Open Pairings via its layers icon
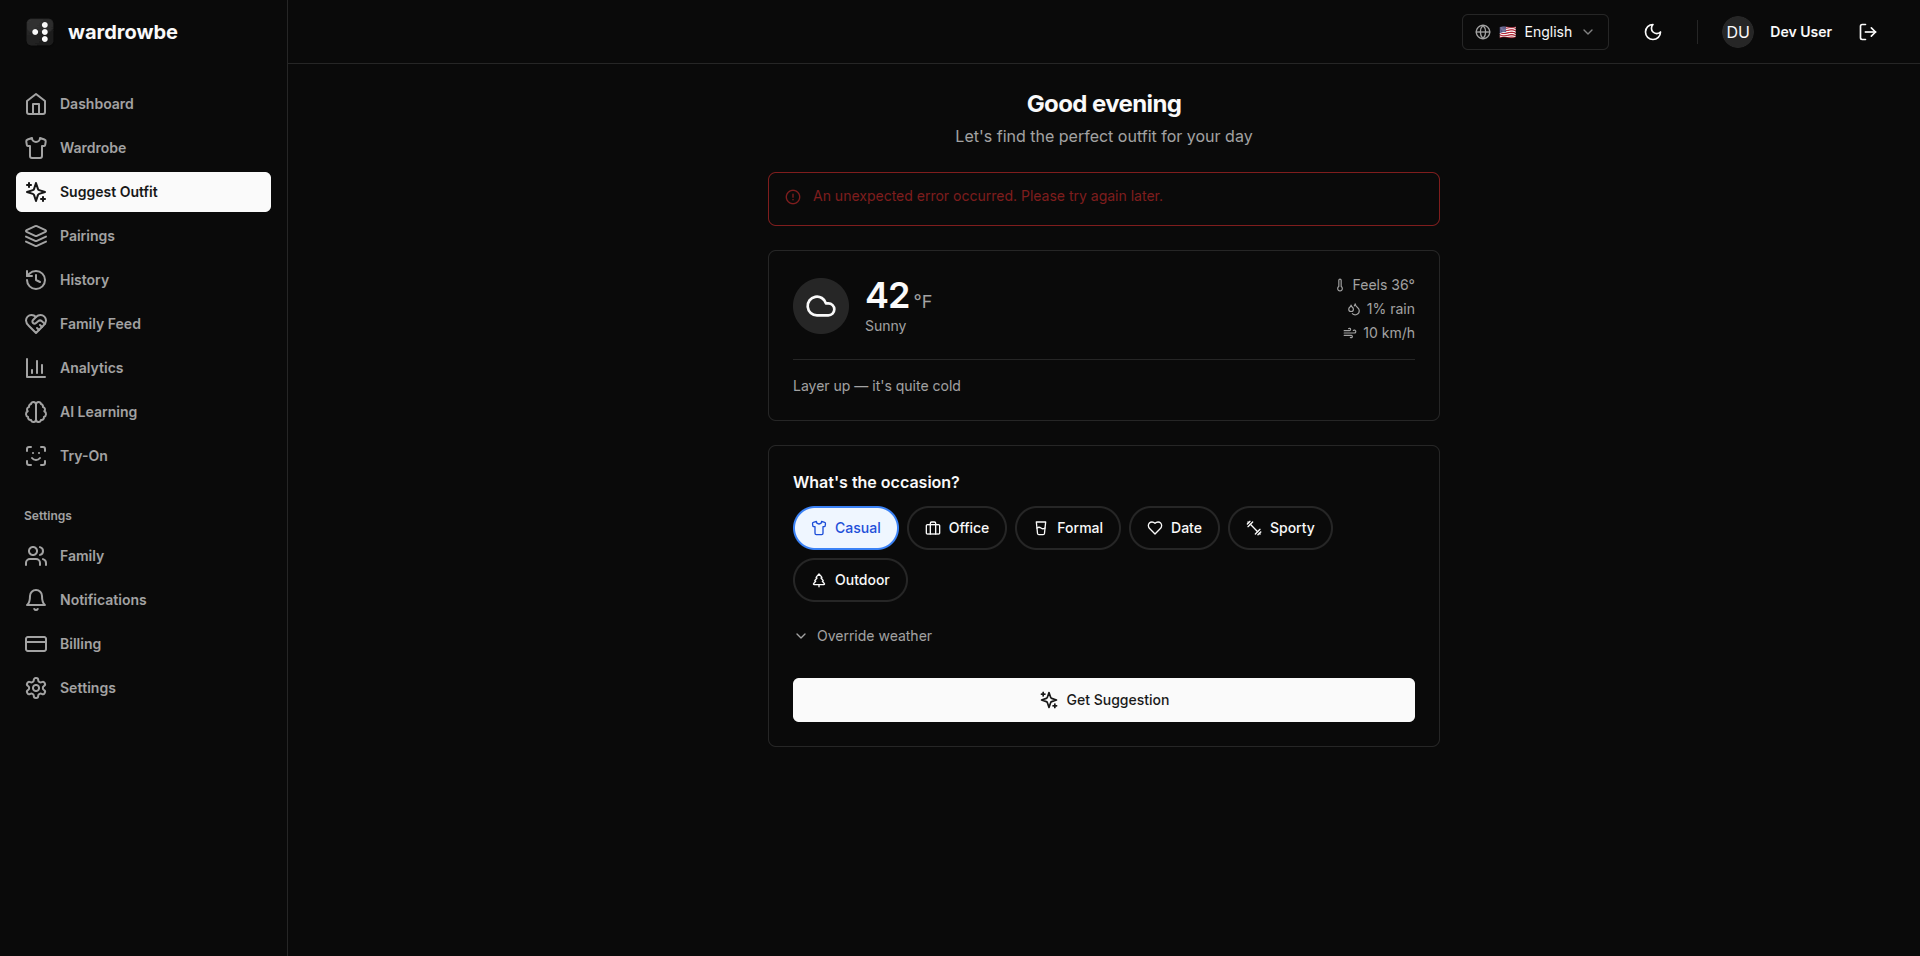 tap(36, 236)
